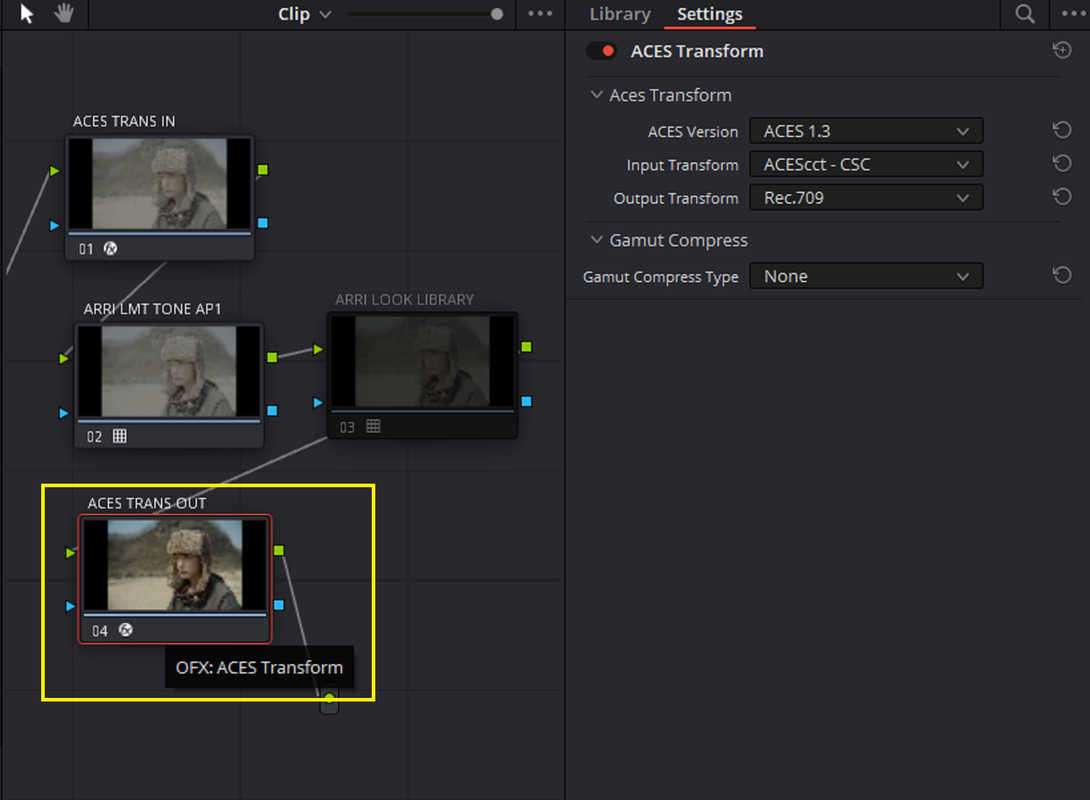Click the node graph output connector
Viewport: 1090px width, 800px height.
(x=329, y=699)
